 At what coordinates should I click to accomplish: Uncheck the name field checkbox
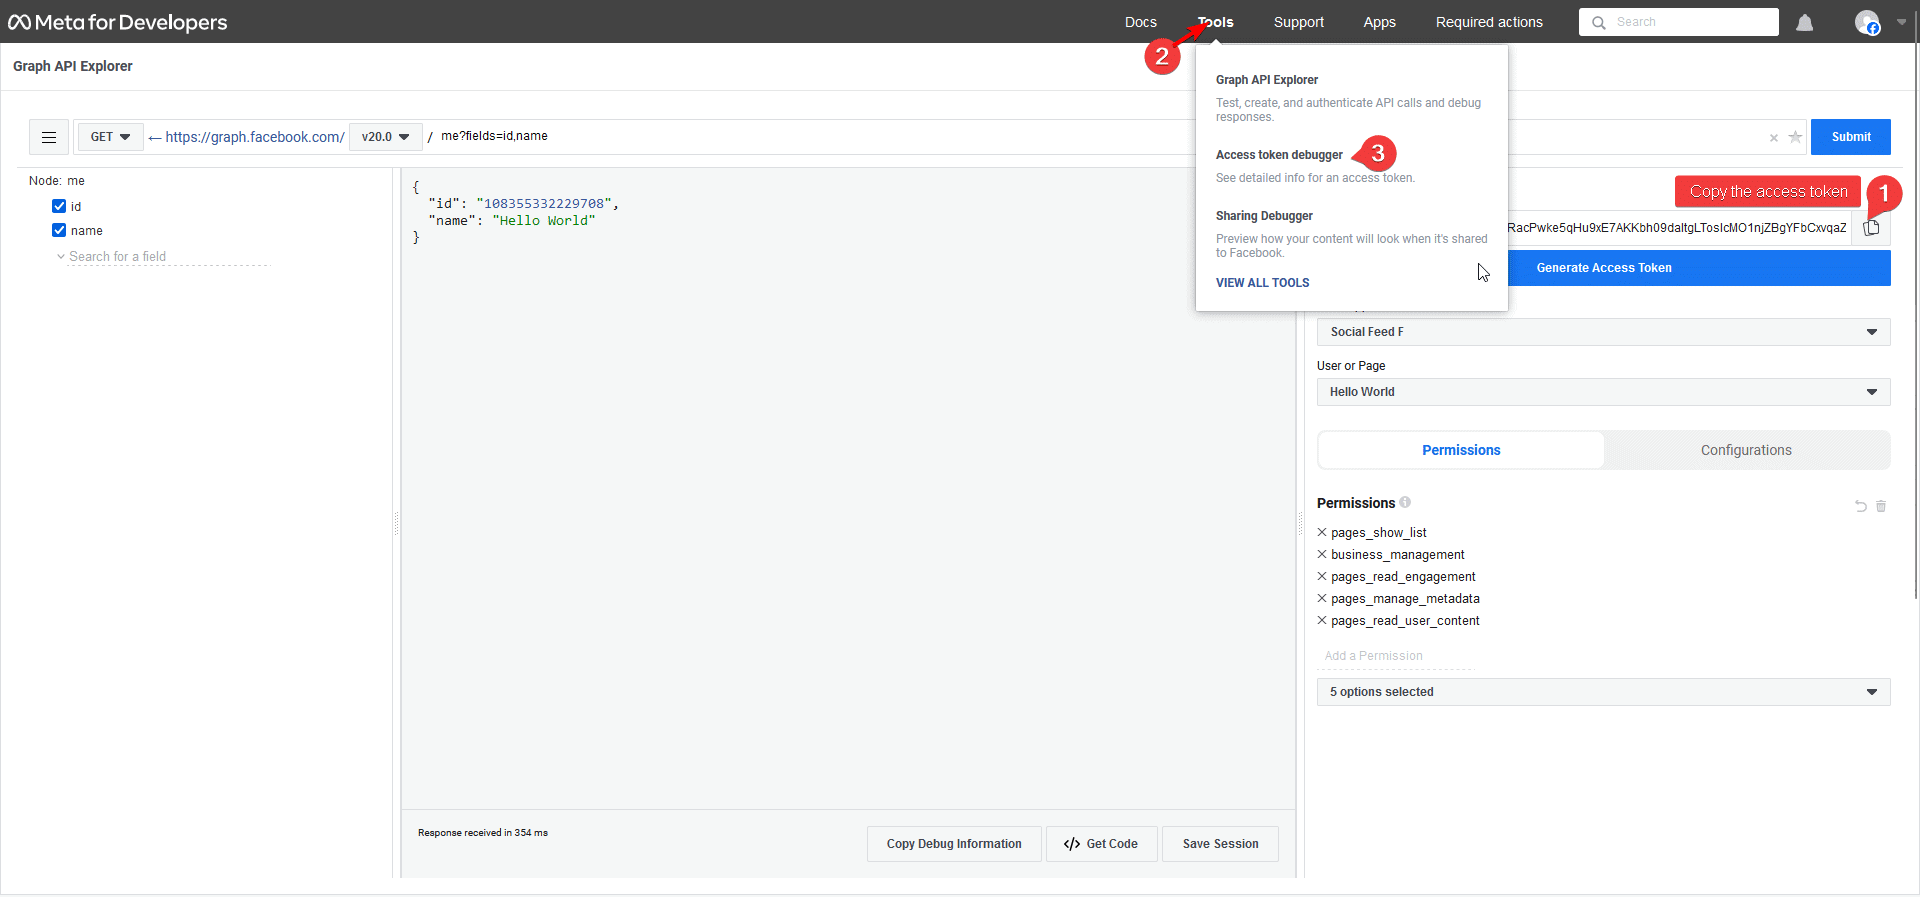[59, 230]
